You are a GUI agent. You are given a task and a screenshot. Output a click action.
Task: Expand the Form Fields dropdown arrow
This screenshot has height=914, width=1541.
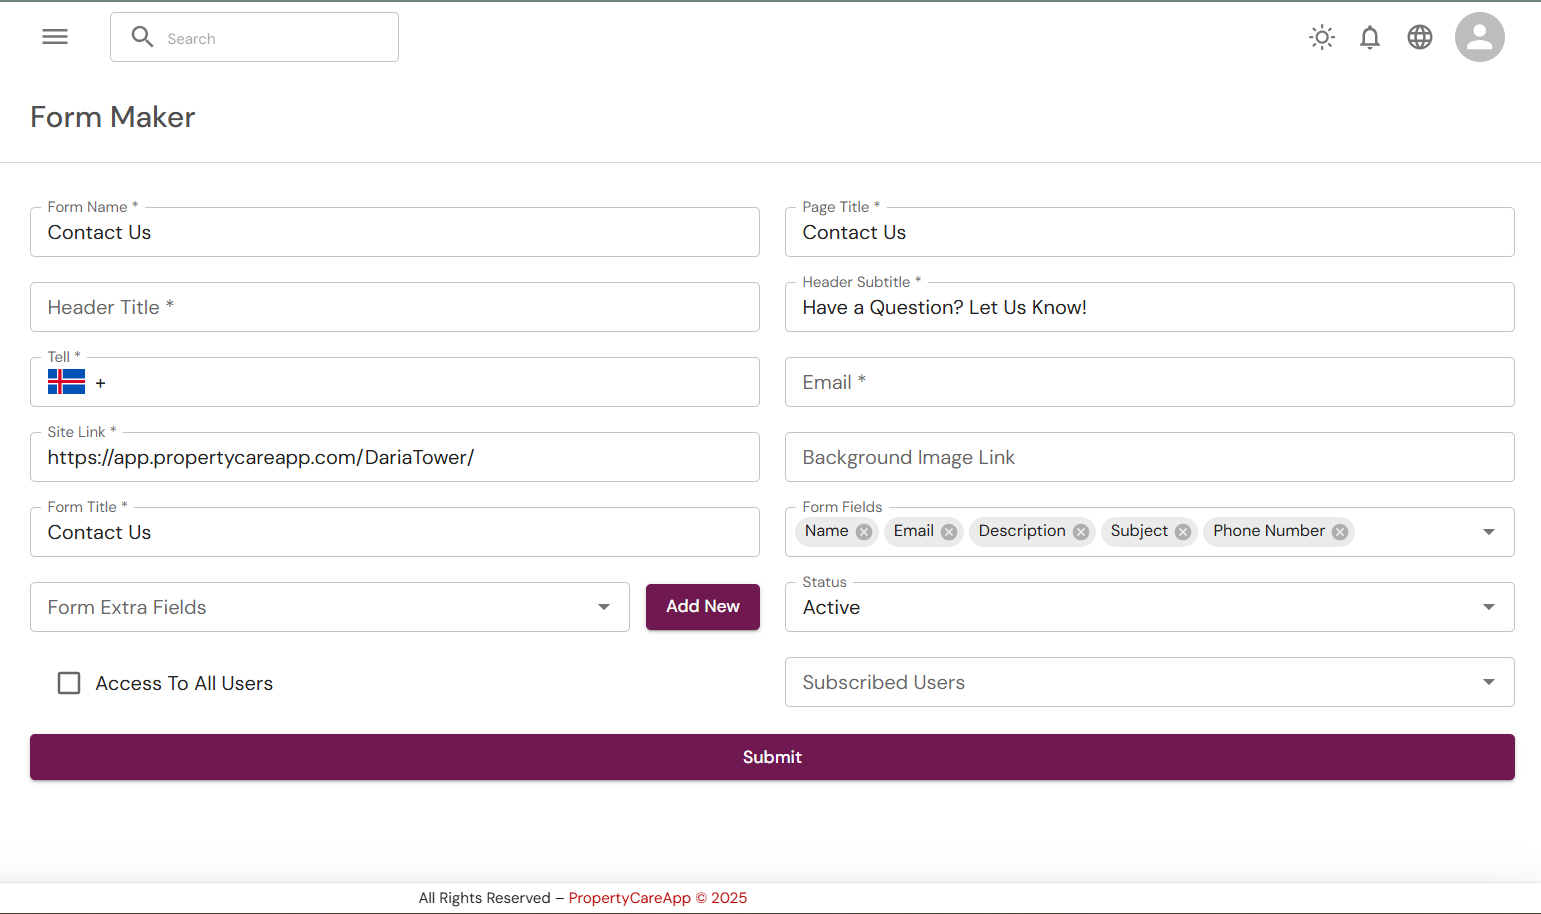[1488, 532]
